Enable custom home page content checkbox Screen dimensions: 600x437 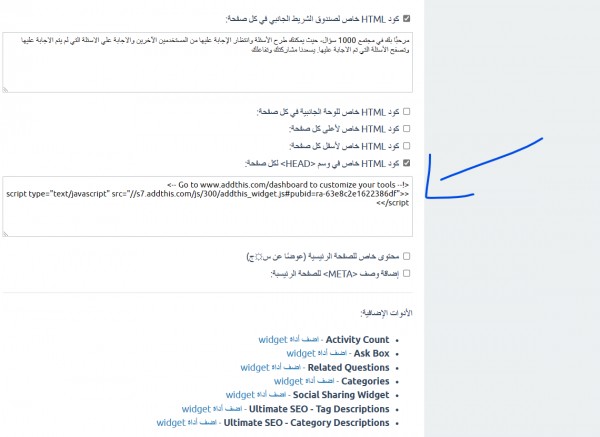click(405, 257)
